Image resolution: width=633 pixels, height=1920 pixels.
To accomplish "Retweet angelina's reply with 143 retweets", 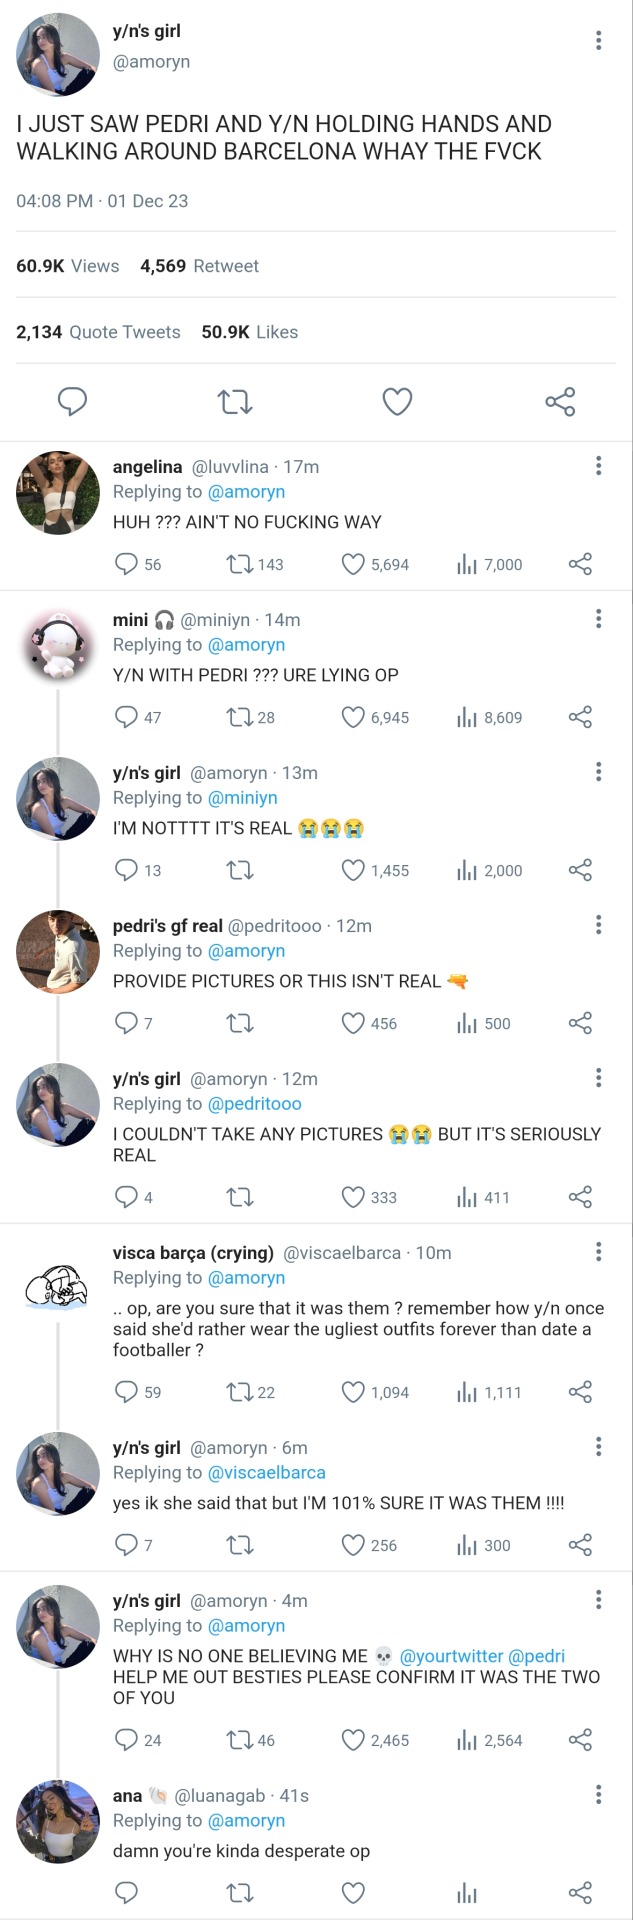I will [x=240, y=565].
